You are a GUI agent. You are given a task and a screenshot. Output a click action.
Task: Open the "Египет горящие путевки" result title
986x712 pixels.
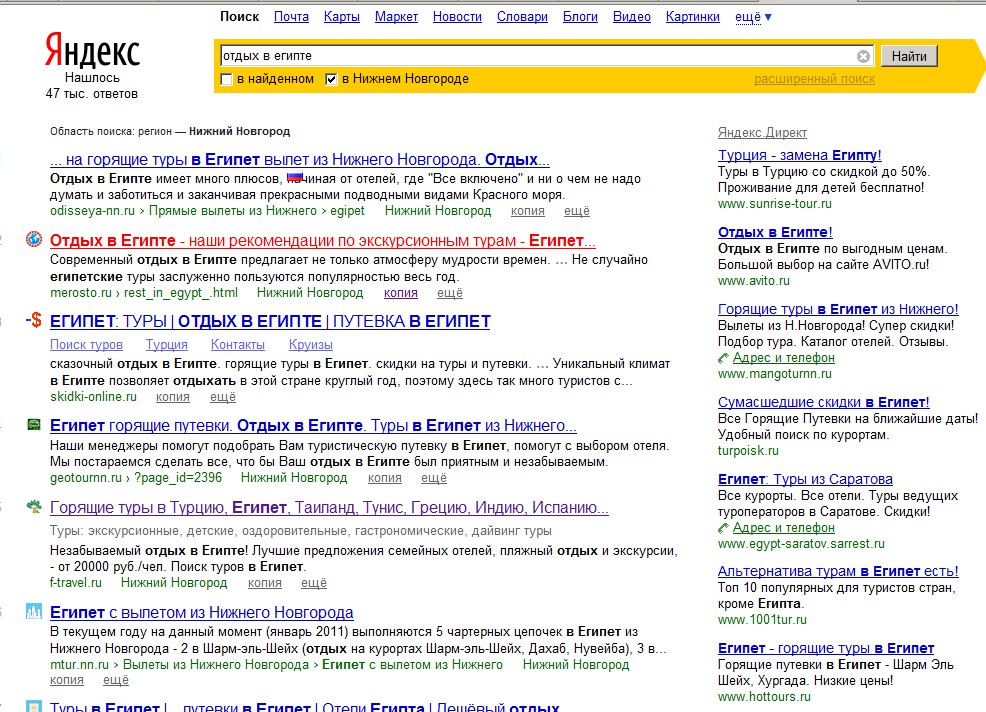pyautogui.click(x=313, y=426)
